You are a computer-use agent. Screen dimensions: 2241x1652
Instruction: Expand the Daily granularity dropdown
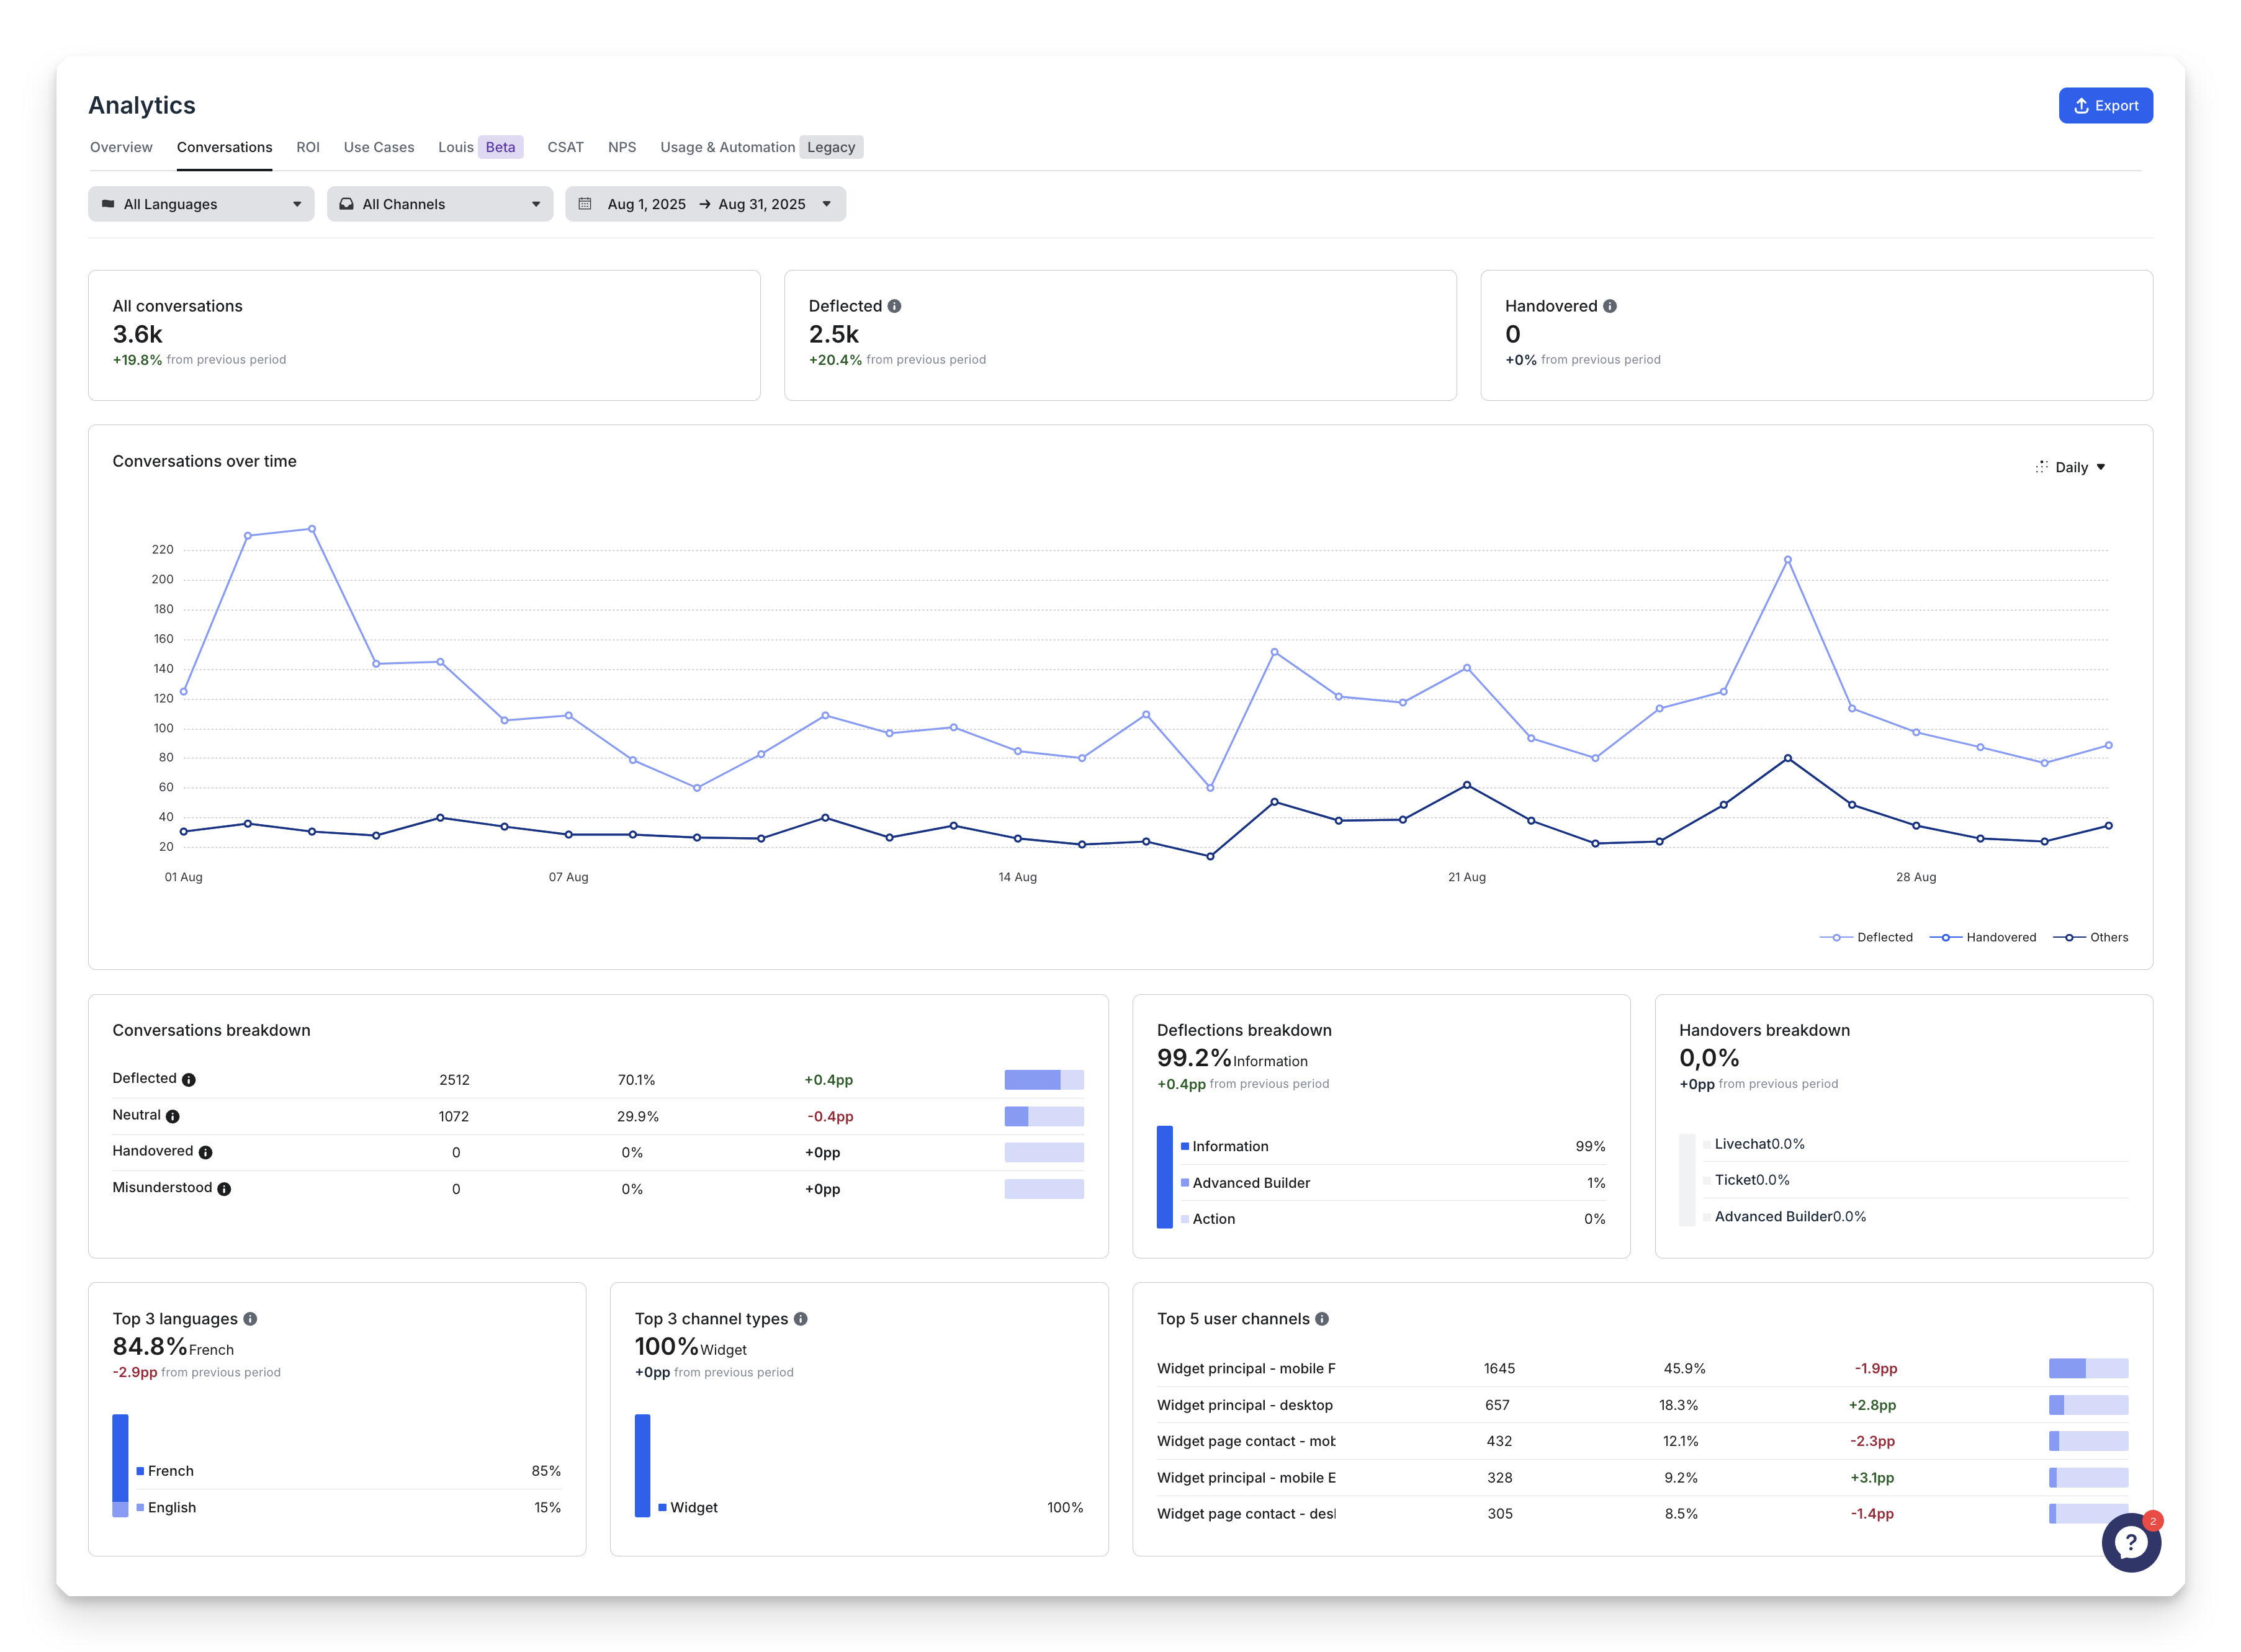click(2071, 467)
